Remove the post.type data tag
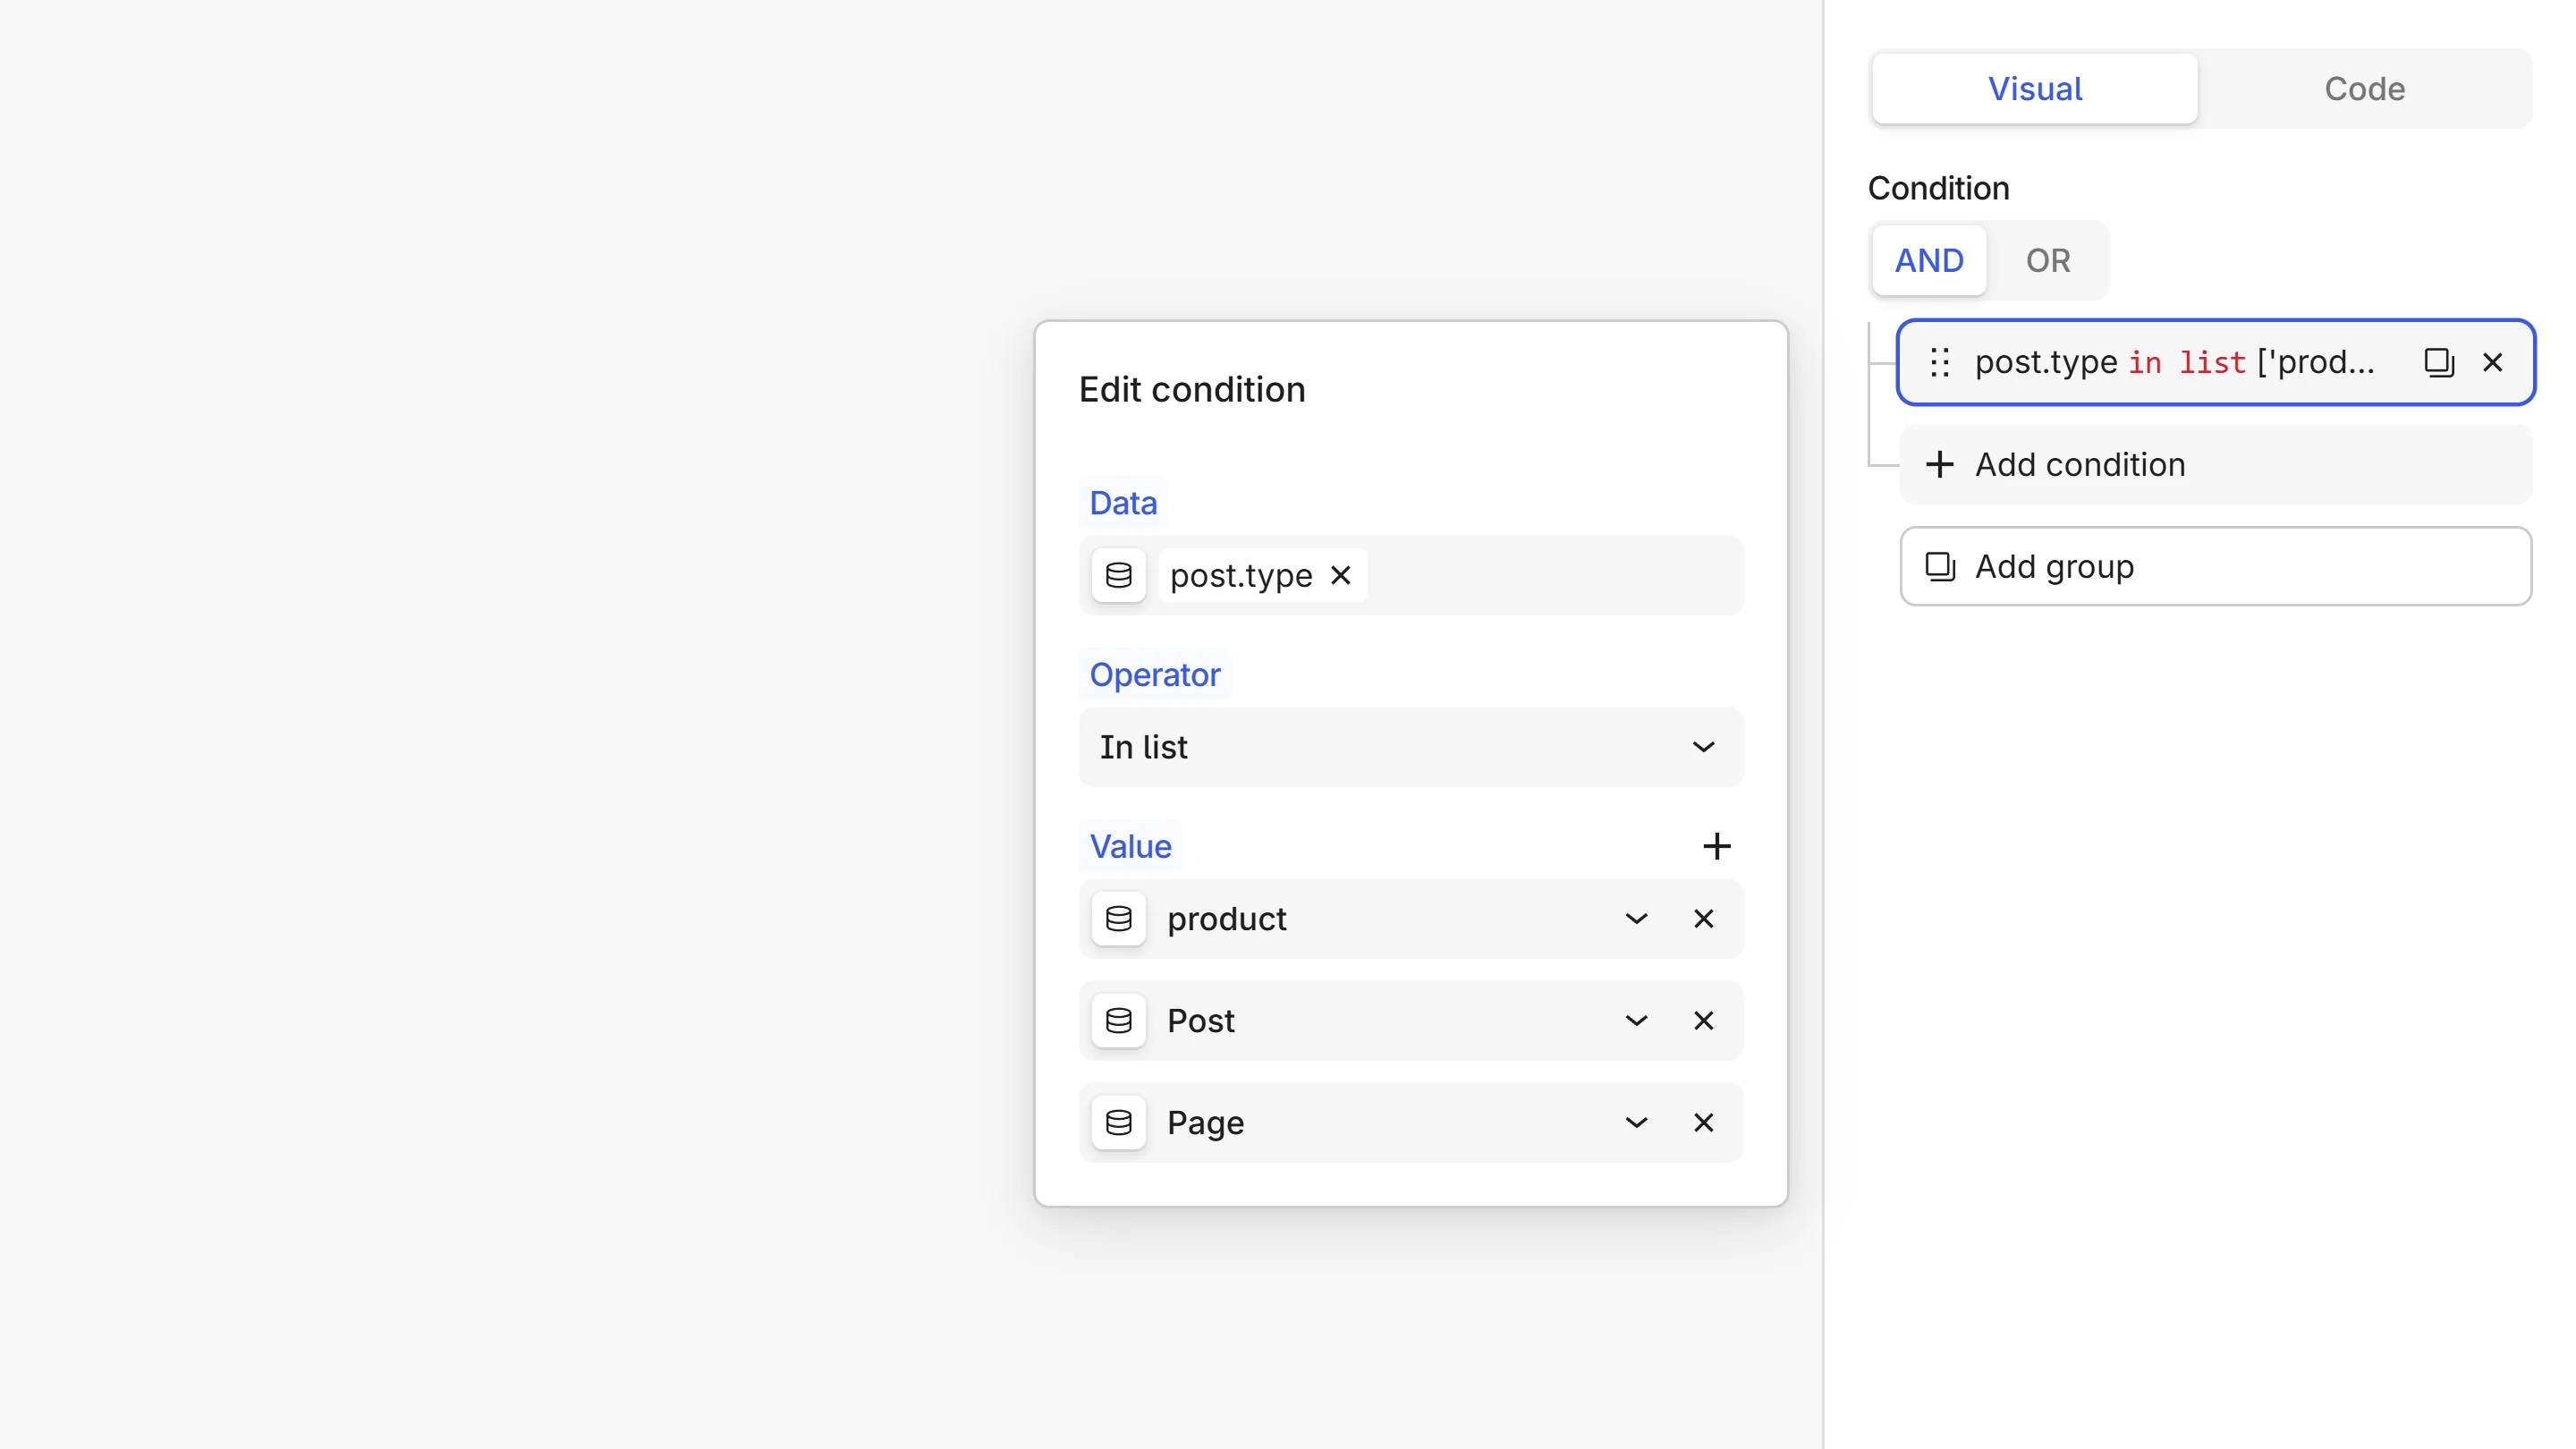The image size is (2576, 1449). pyautogui.click(x=1341, y=575)
